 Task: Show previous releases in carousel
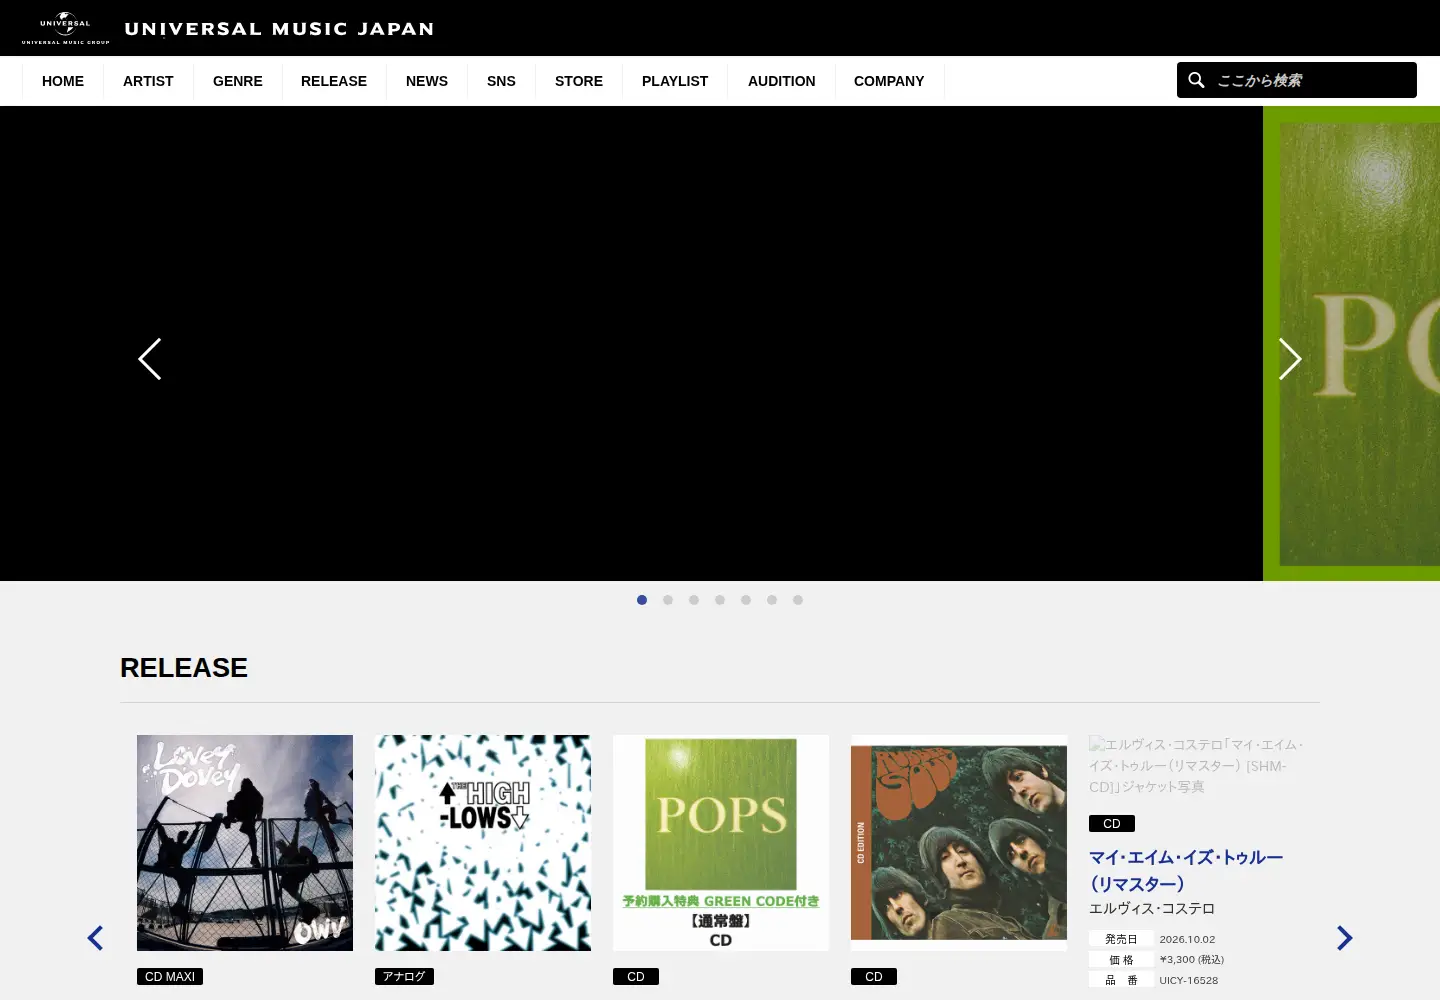click(x=95, y=938)
